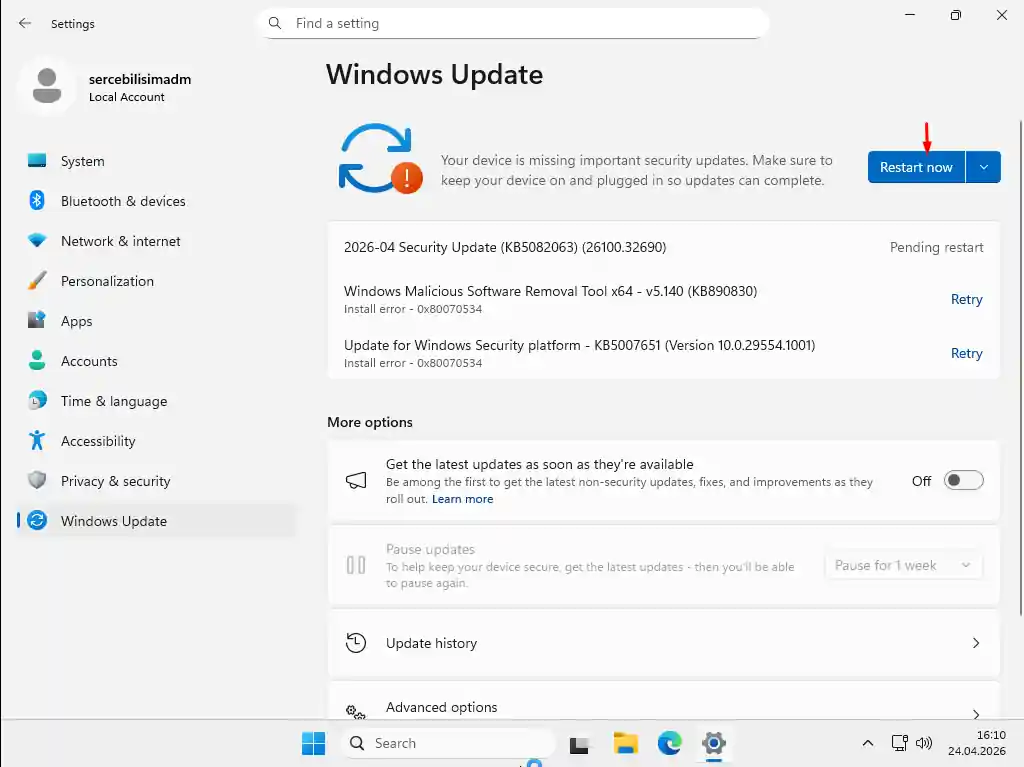1024x767 pixels.
Task: Click the Accounts person icon in sidebar
Action: tap(37, 361)
